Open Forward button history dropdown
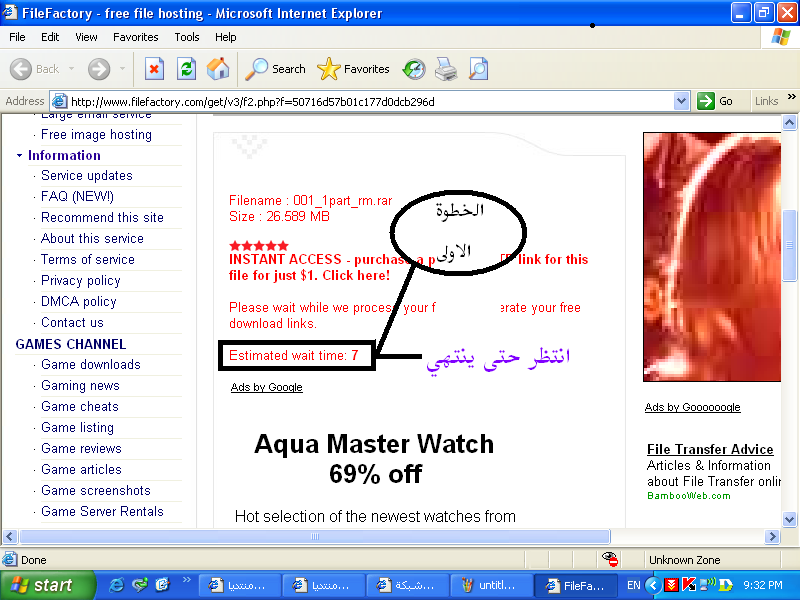This screenshot has height=600, width=800. tap(122, 68)
